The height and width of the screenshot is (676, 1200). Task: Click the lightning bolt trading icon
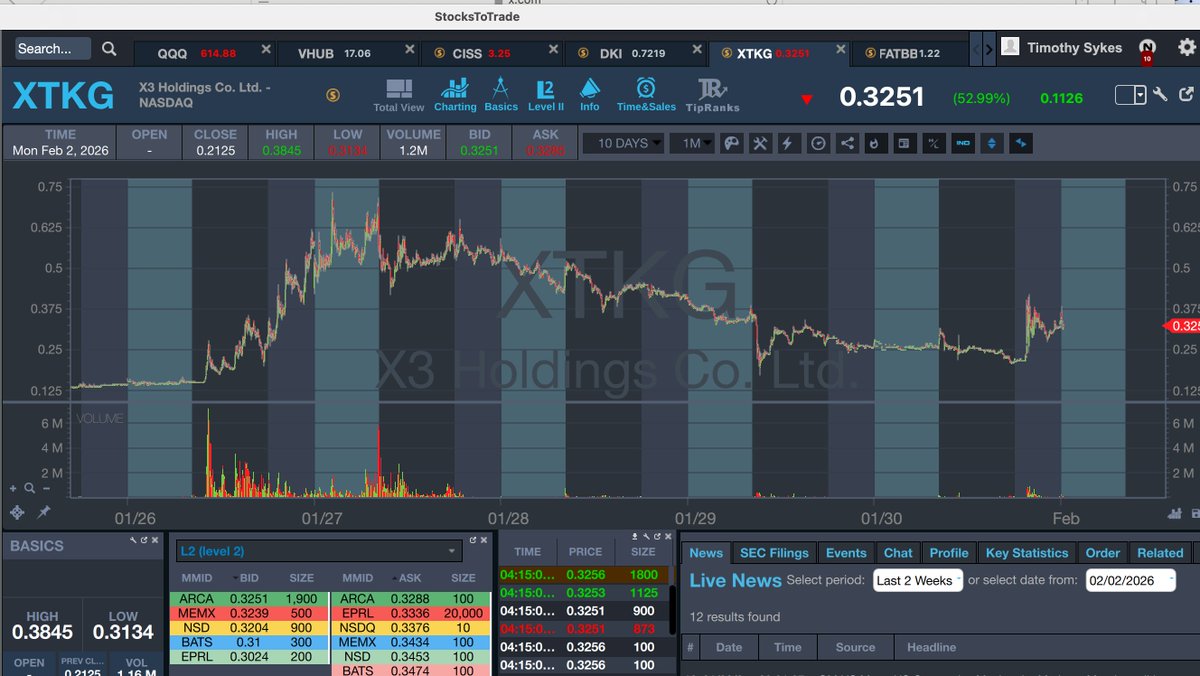788,143
